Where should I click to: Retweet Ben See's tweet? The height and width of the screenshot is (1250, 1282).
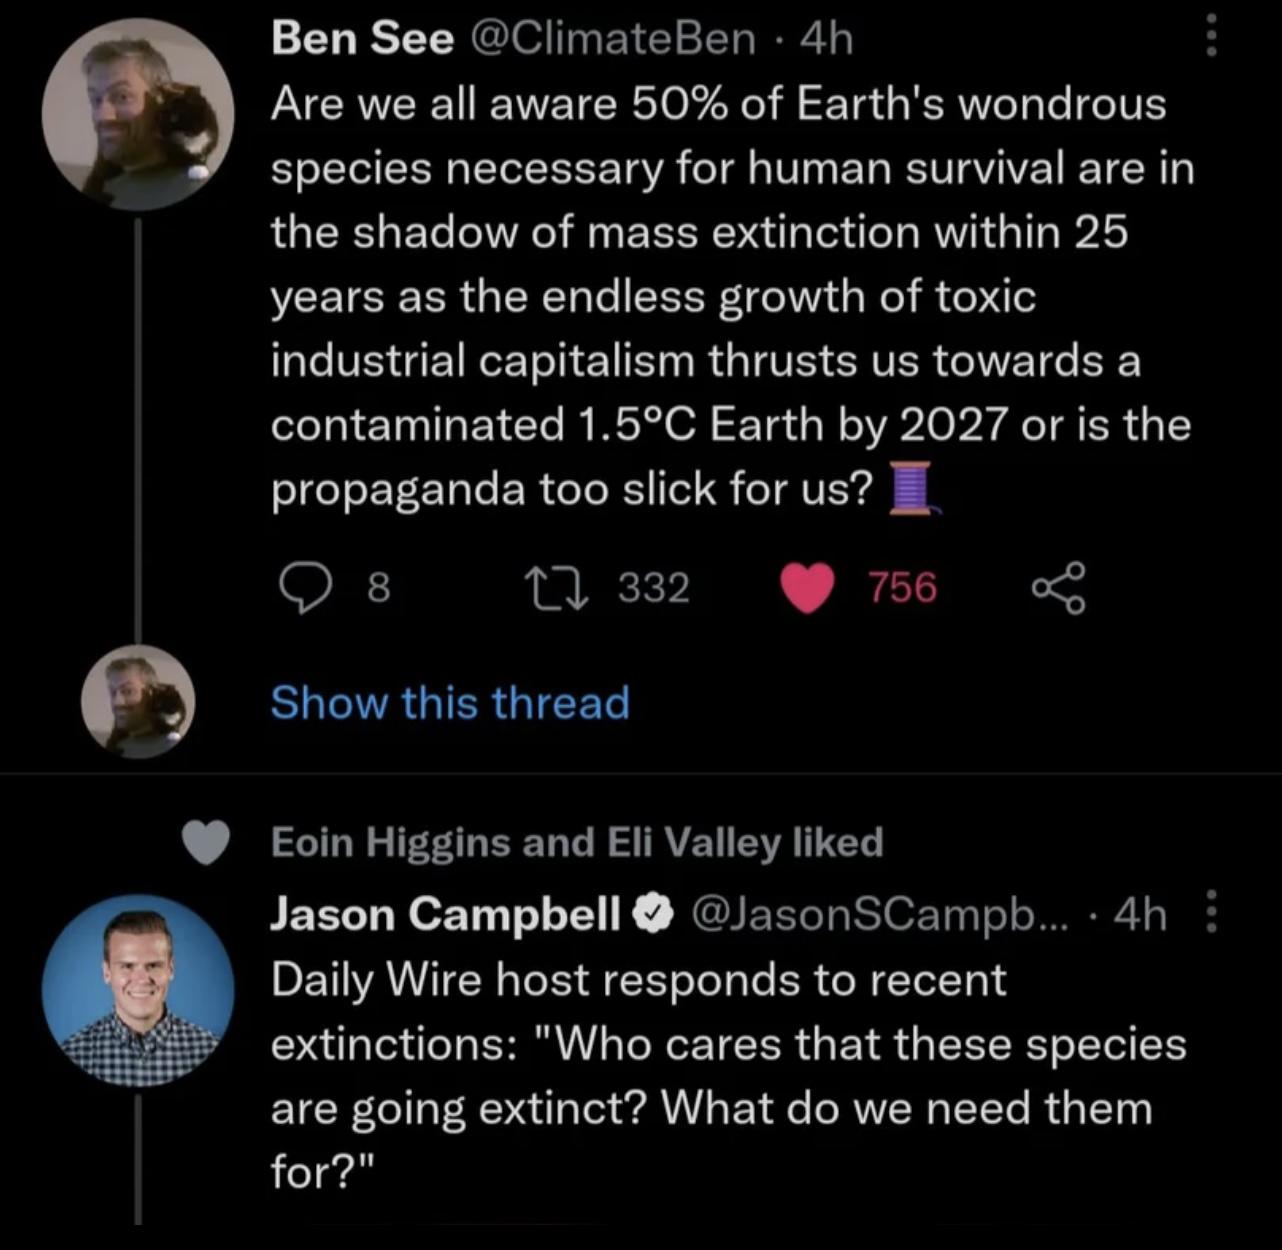coord(557,587)
